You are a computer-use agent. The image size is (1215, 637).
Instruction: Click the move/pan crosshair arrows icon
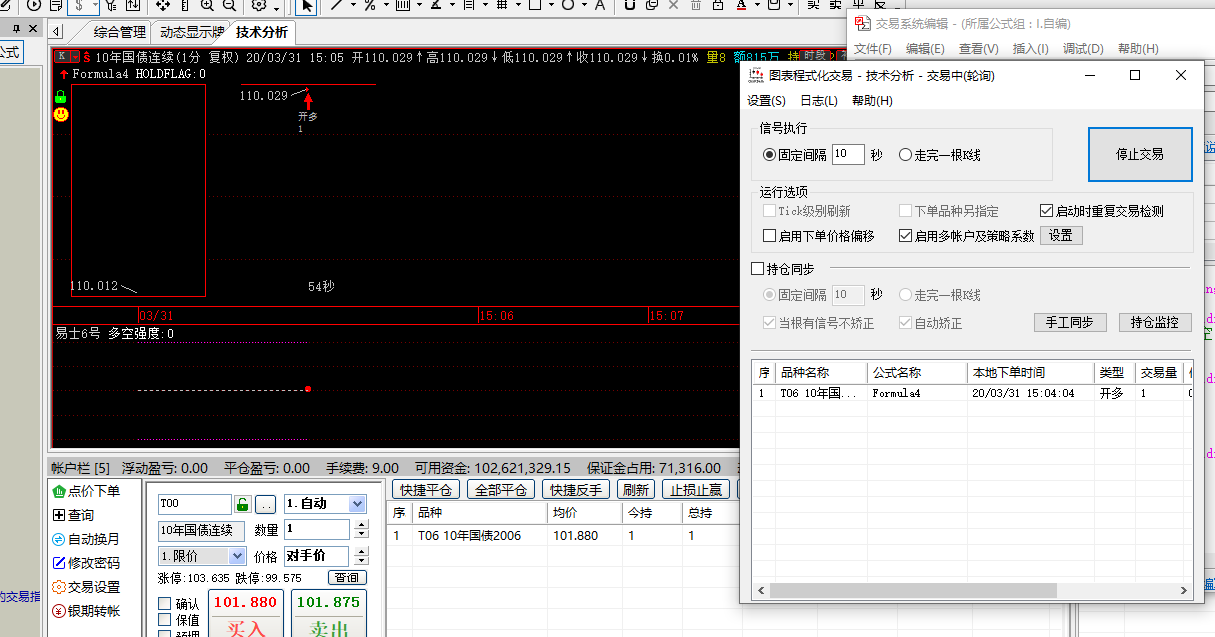click(163, 5)
